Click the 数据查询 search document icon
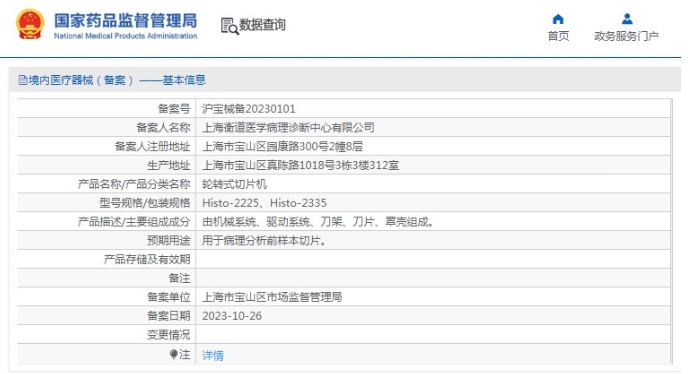 (229, 26)
